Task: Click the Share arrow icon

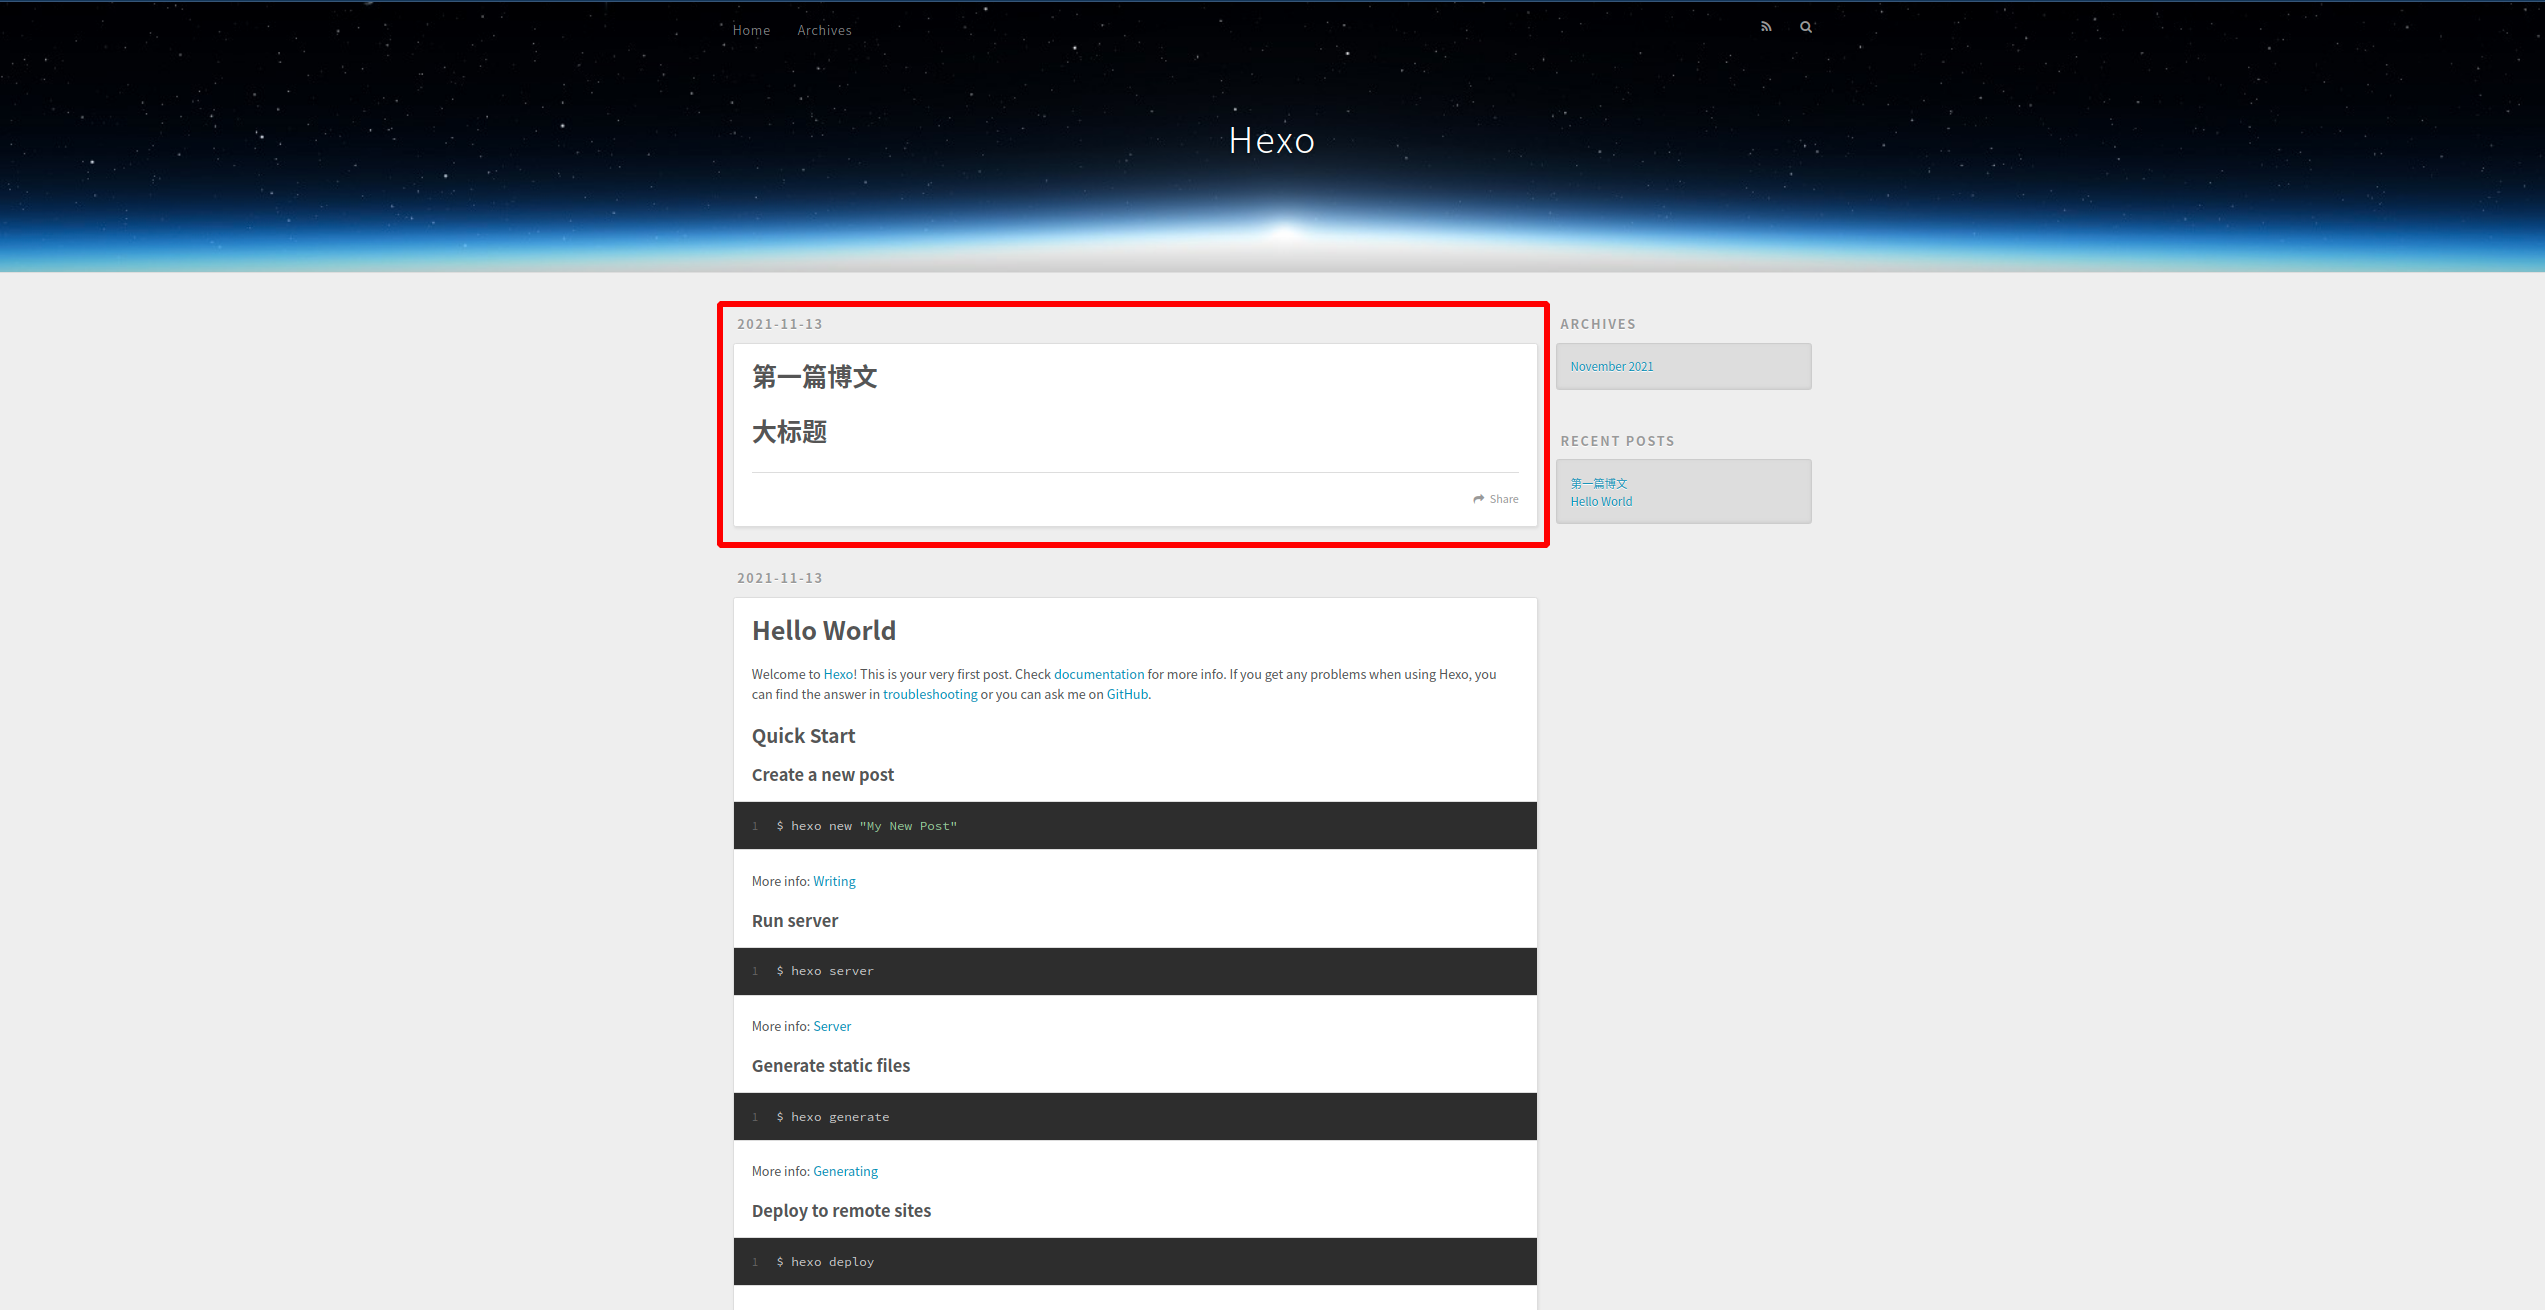Action: (x=1479, y=499)
